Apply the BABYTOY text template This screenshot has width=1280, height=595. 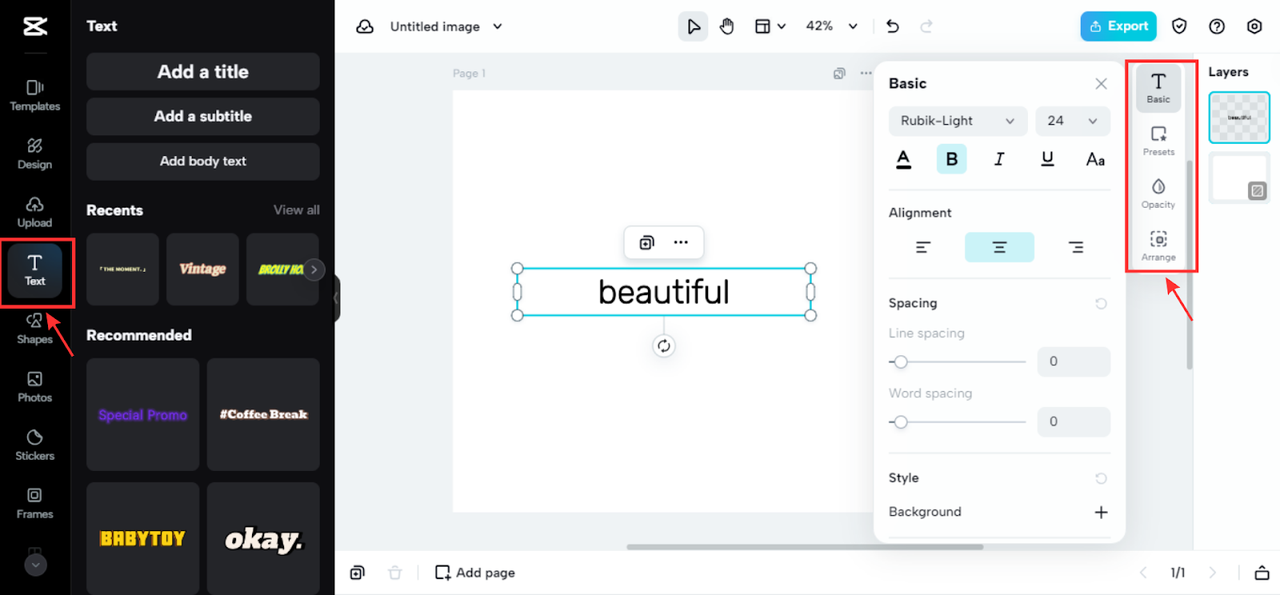(143, 538)
